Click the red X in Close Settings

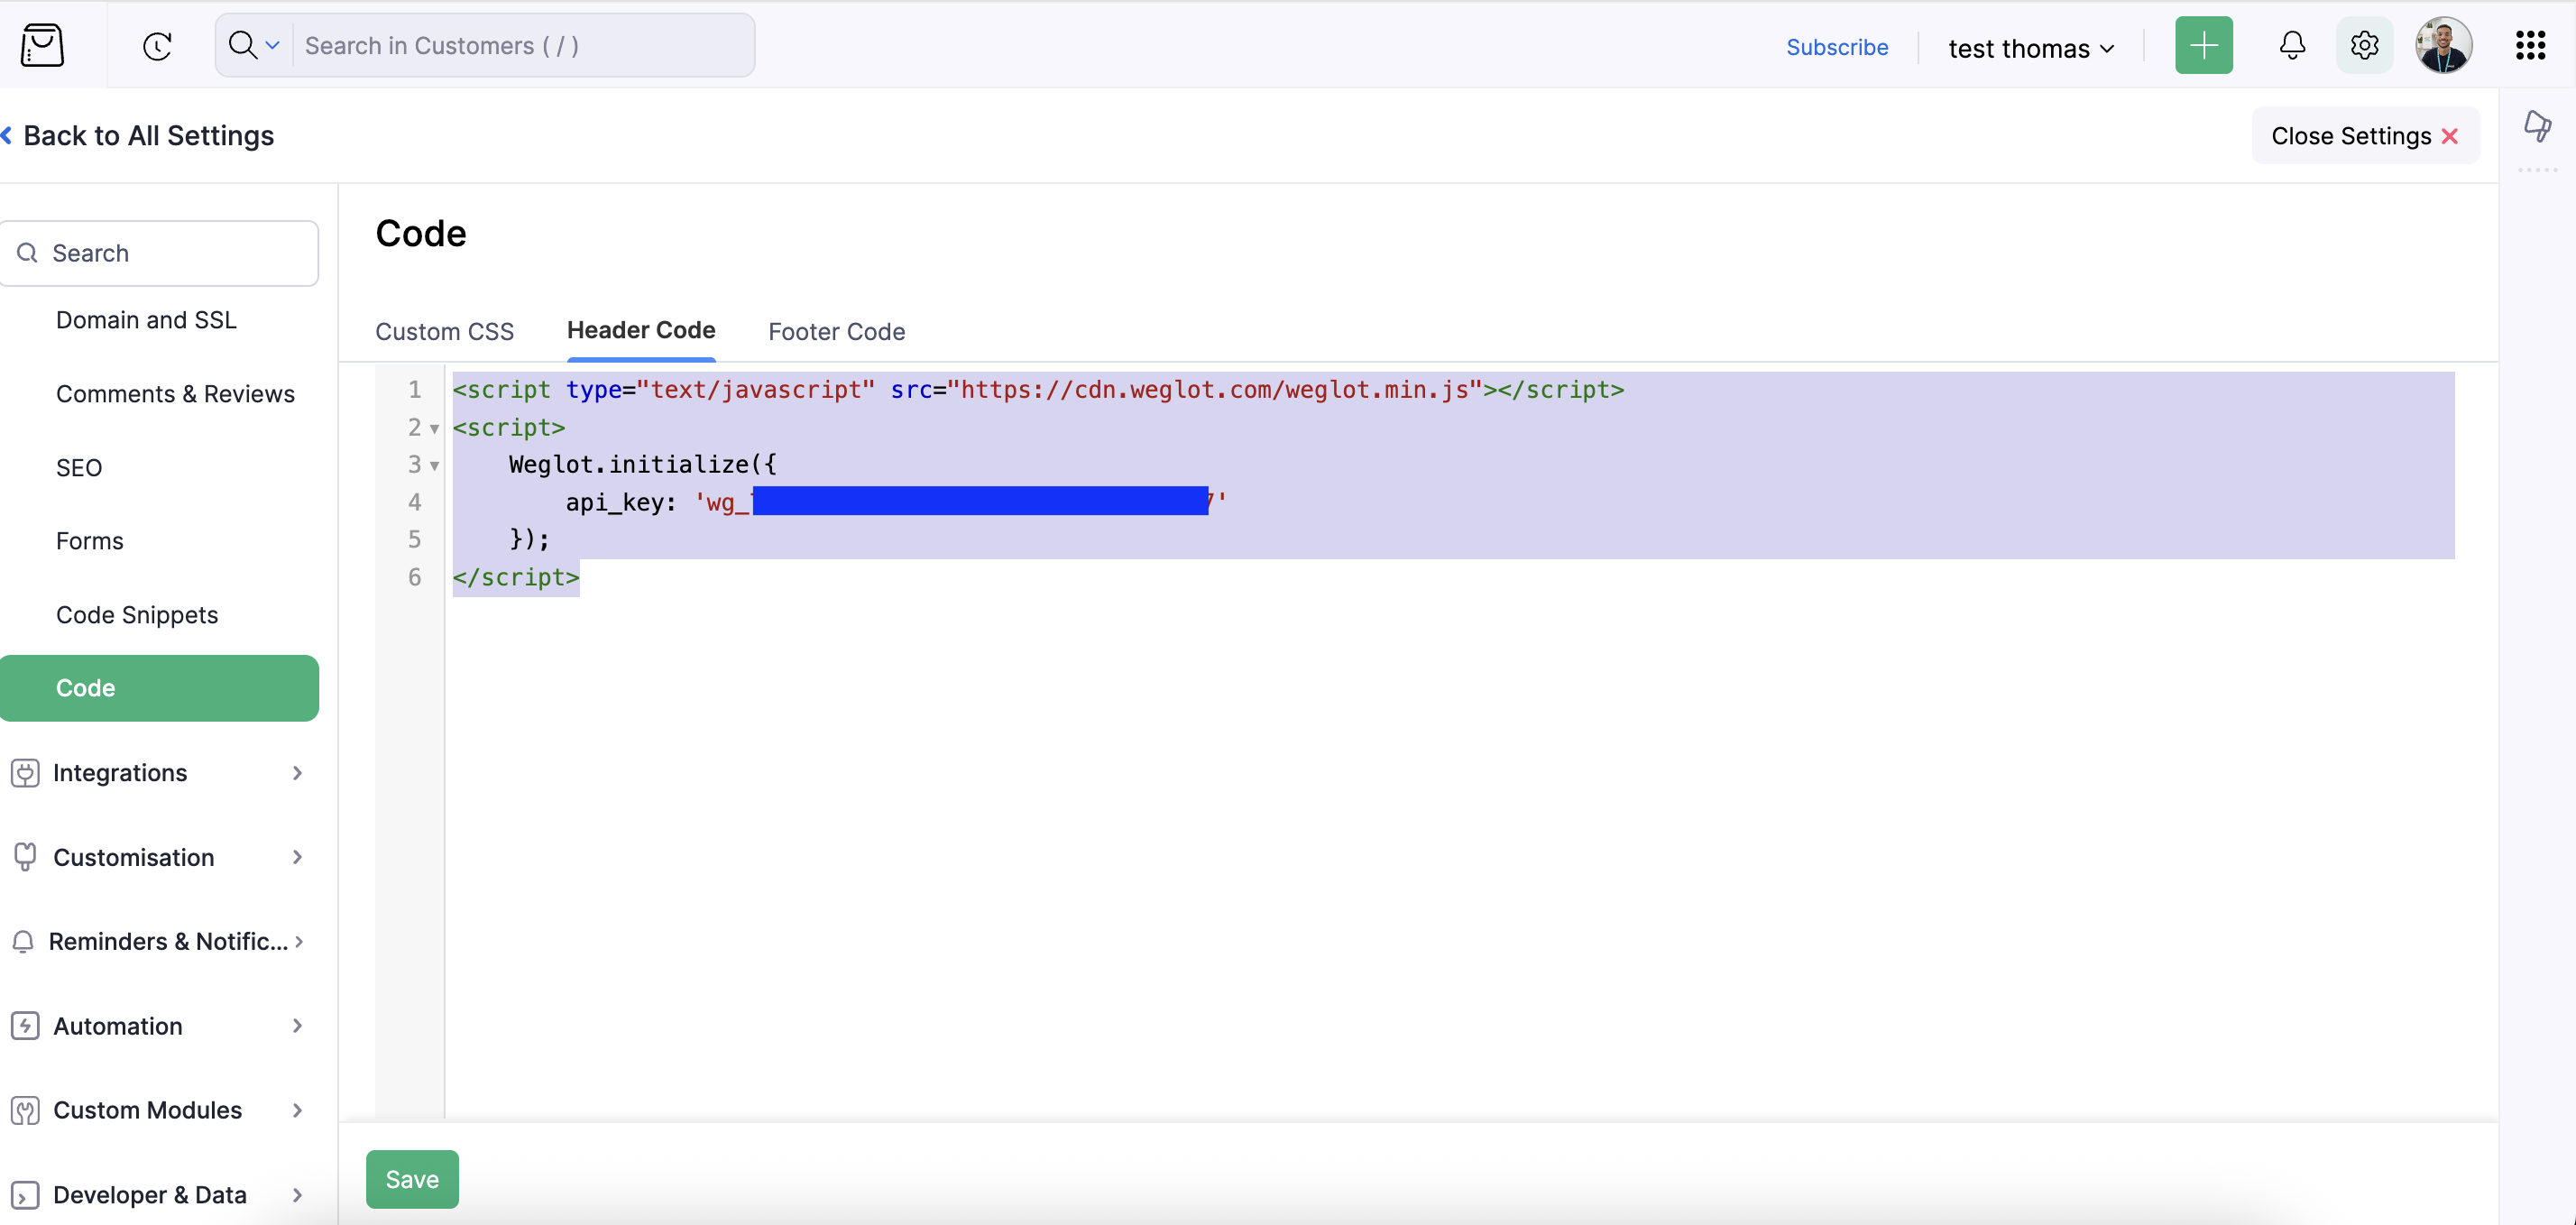tap(2449, 136)
